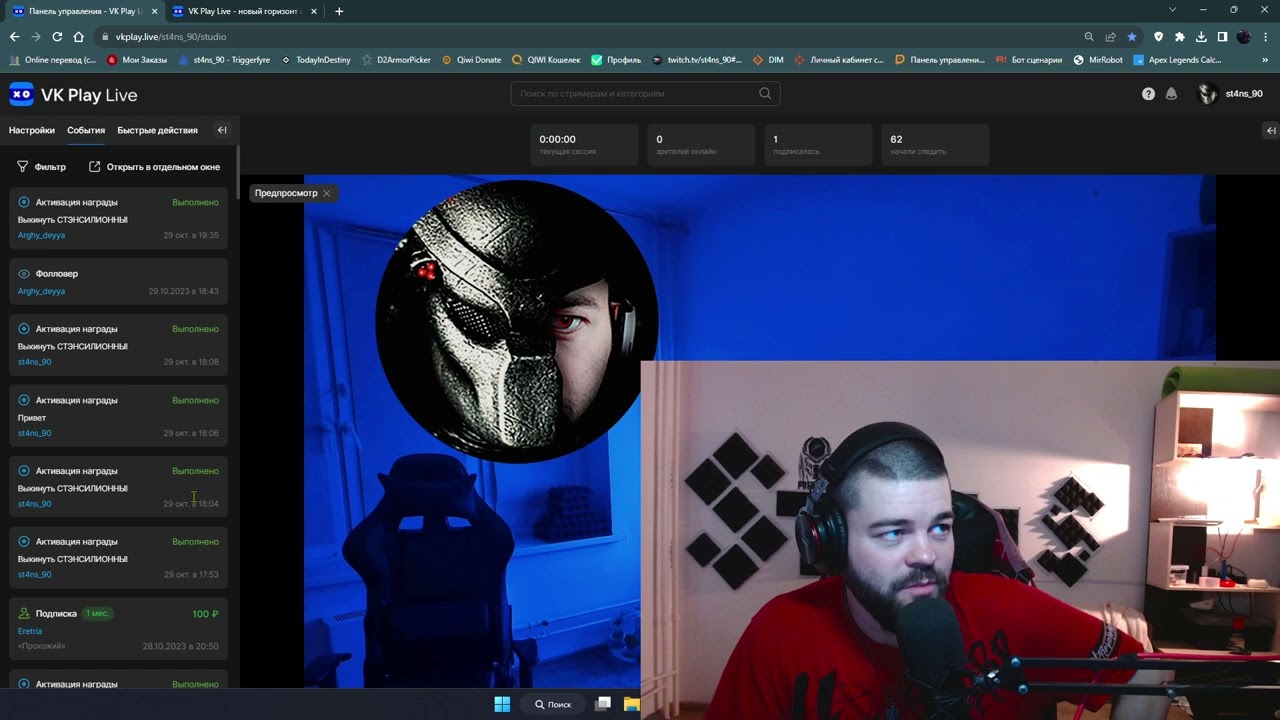Open the D2ArmorPicker bookmark
This screenshot has width=1280, height=720.
click(x=396, y=60)
